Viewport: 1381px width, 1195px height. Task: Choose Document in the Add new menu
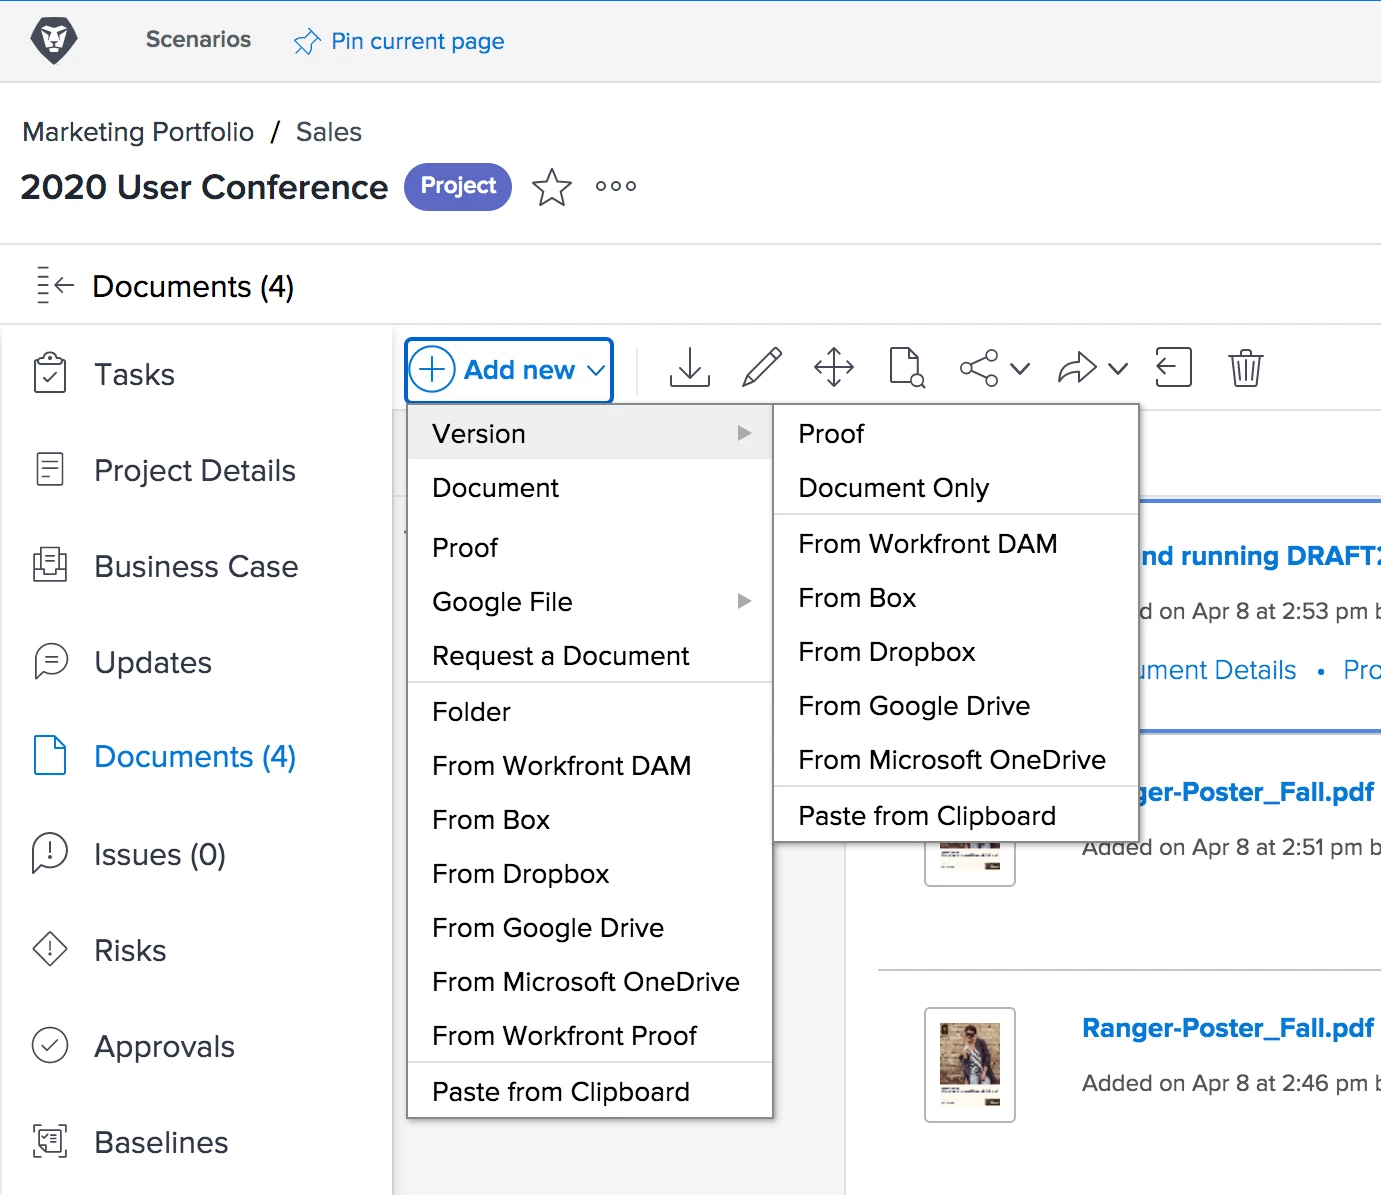590,488
